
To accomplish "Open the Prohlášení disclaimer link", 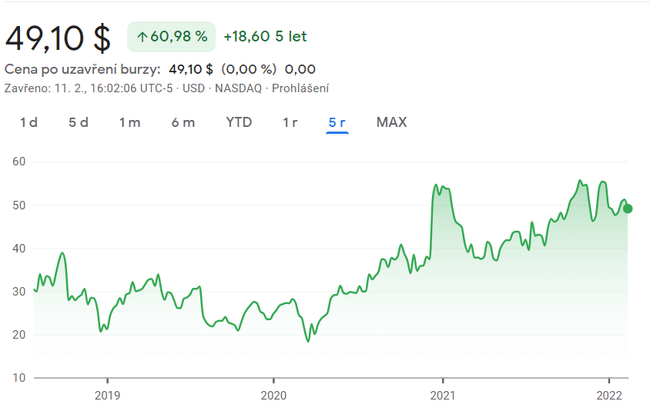I will pos(301,88).
